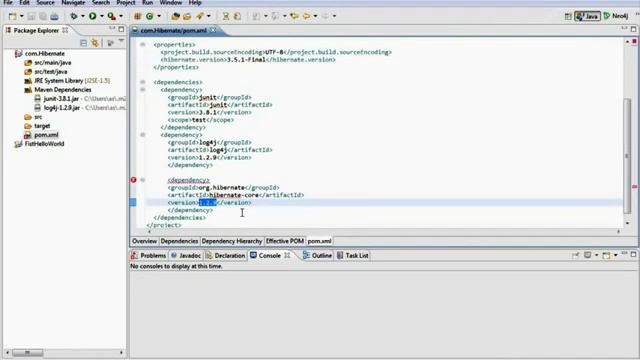
Task: Switch to the Dependency Hierarchy tab
Action: coord(232,241)
